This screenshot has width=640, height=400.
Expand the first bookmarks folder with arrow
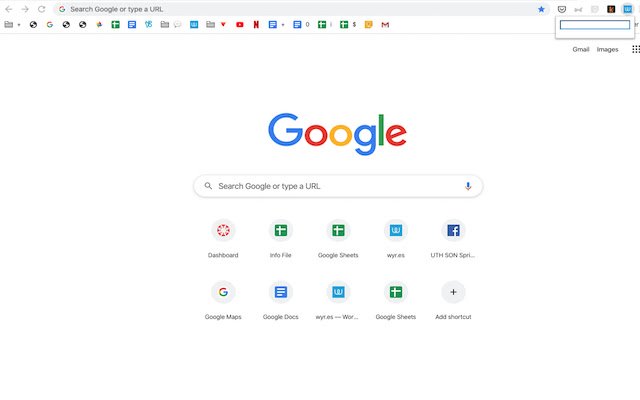pyautogui.click(x=12, y=24)
